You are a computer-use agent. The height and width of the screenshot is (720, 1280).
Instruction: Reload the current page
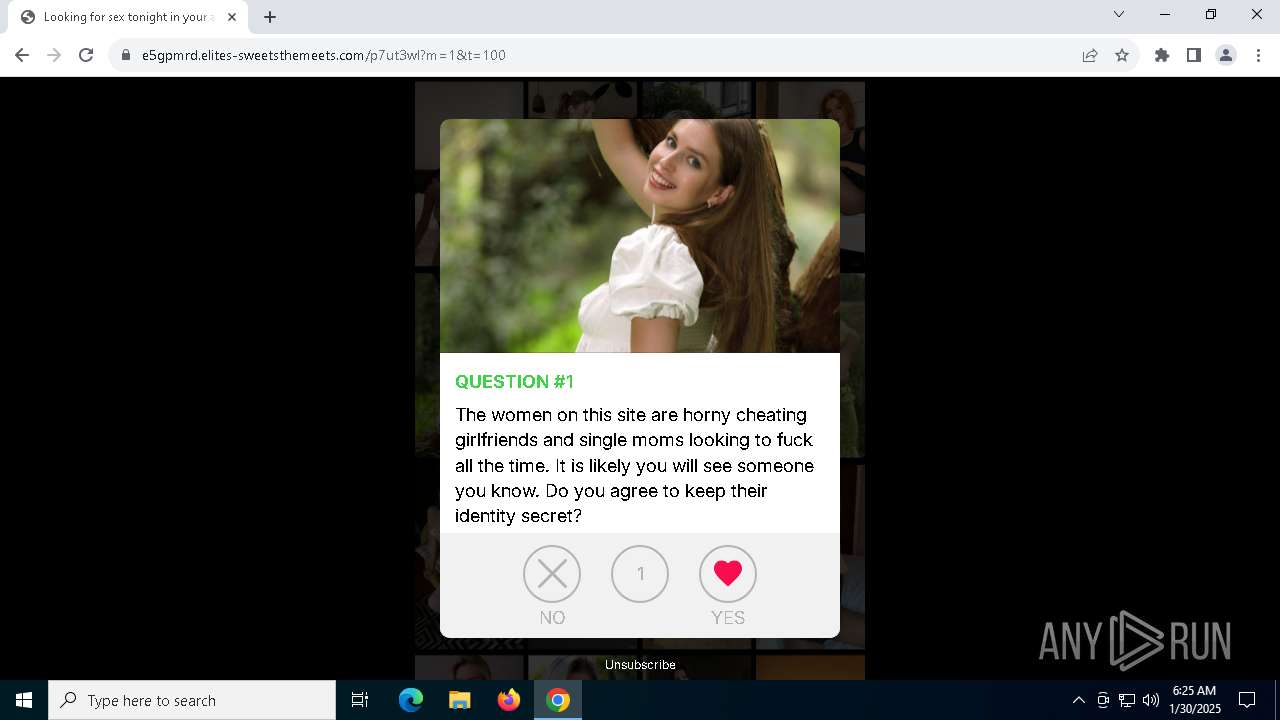click(86, 55)
